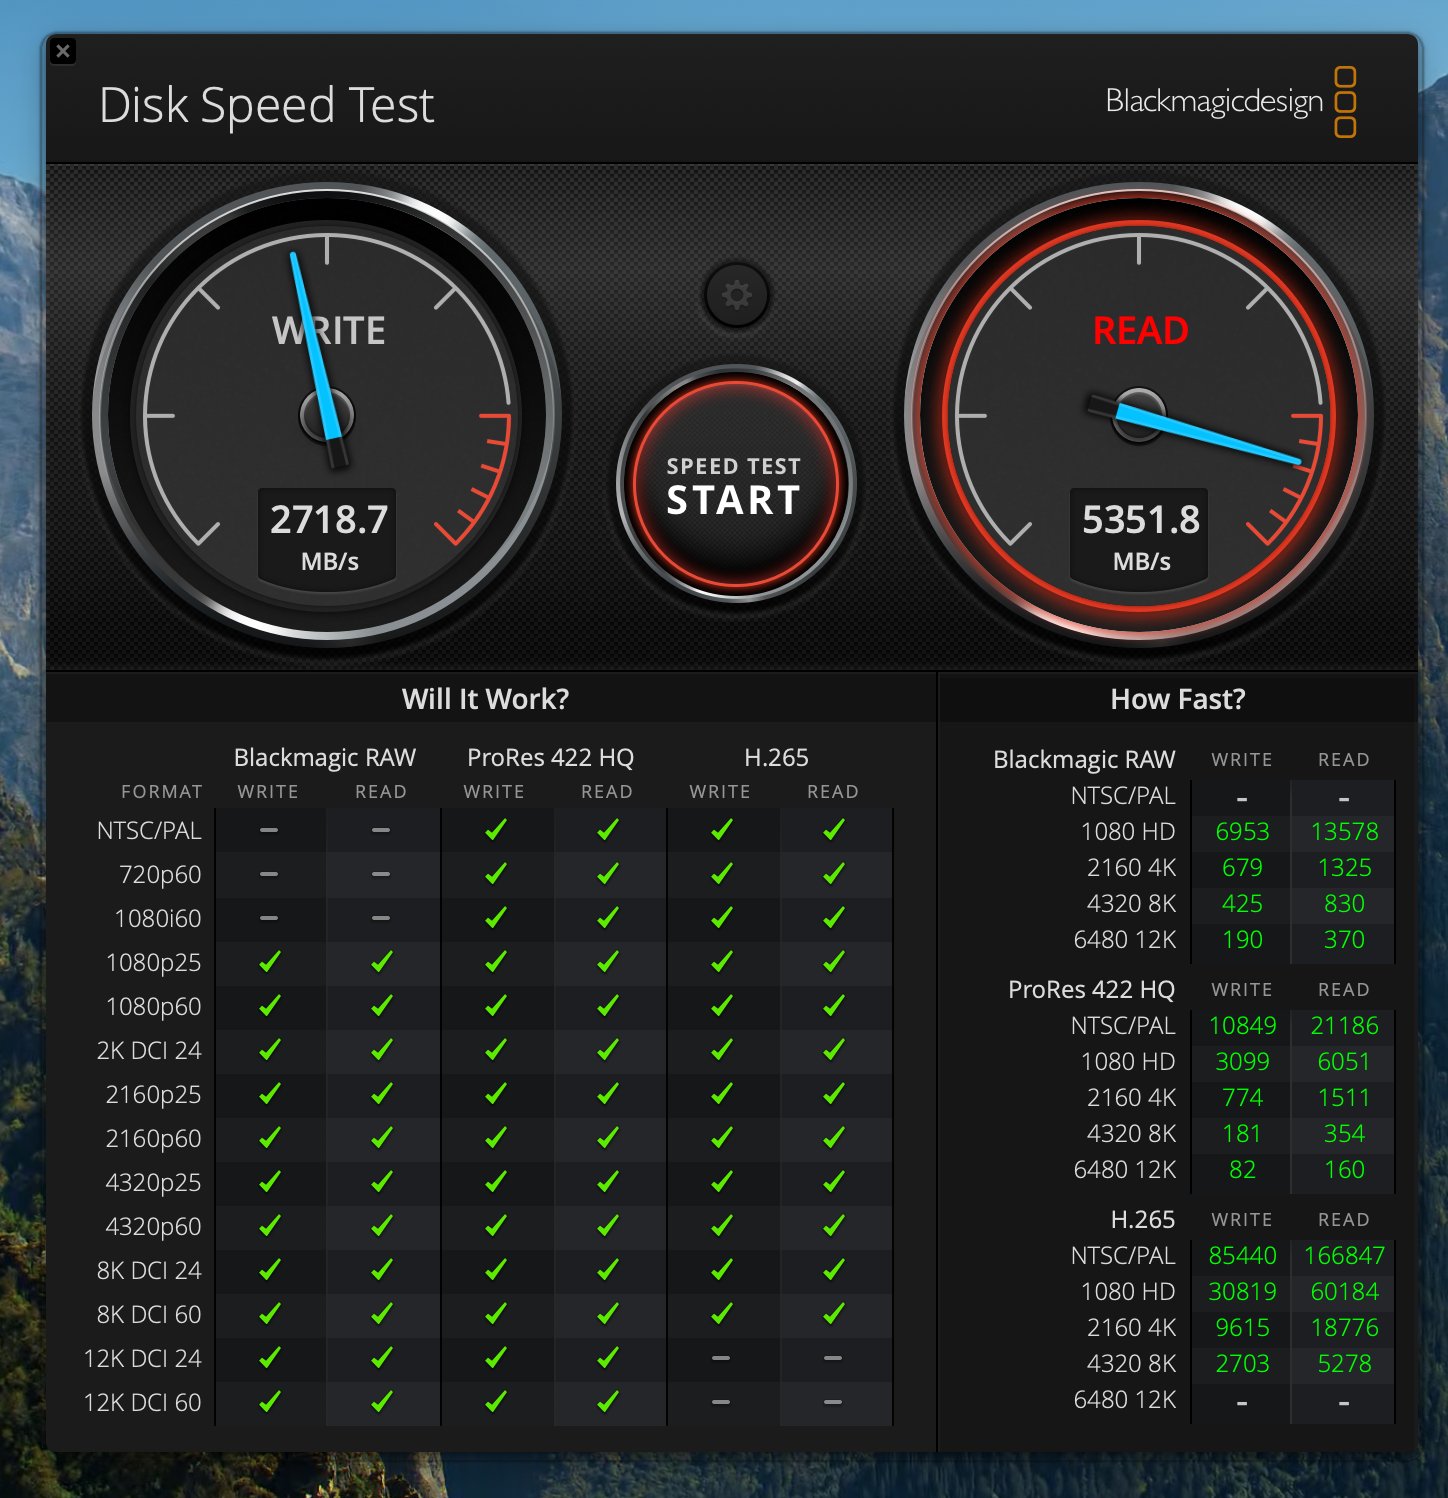Click the READ gauge label

(x=1140, y=330)
